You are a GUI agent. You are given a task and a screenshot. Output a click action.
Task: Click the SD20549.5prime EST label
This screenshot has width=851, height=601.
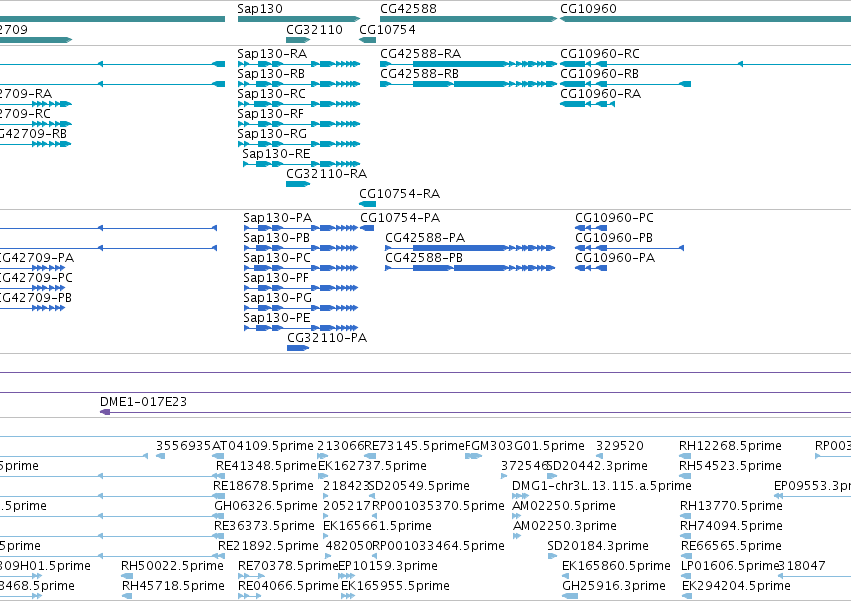point(419,486)
